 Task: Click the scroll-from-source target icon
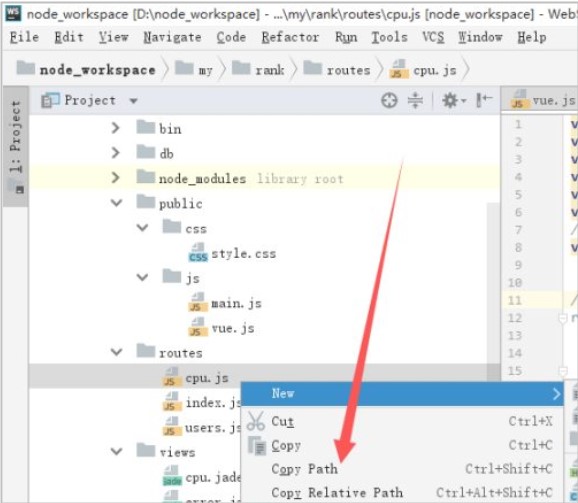(x=389, y=100)
